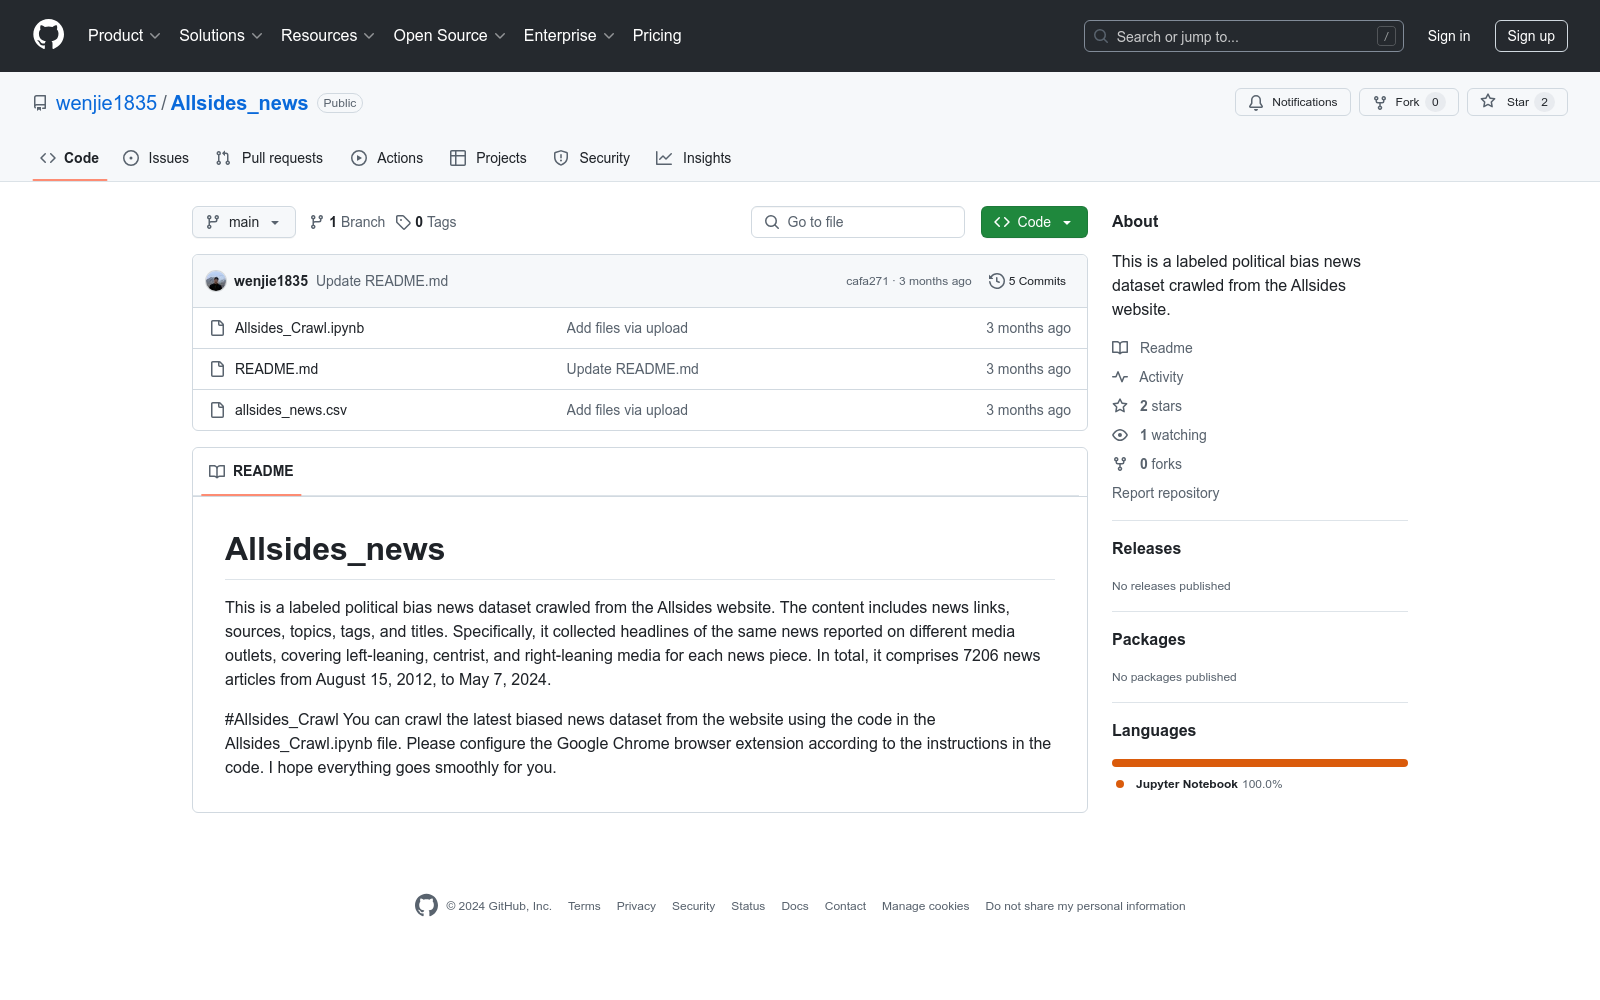
Task: Switch to the Projects tab
Action: point(488,158)
